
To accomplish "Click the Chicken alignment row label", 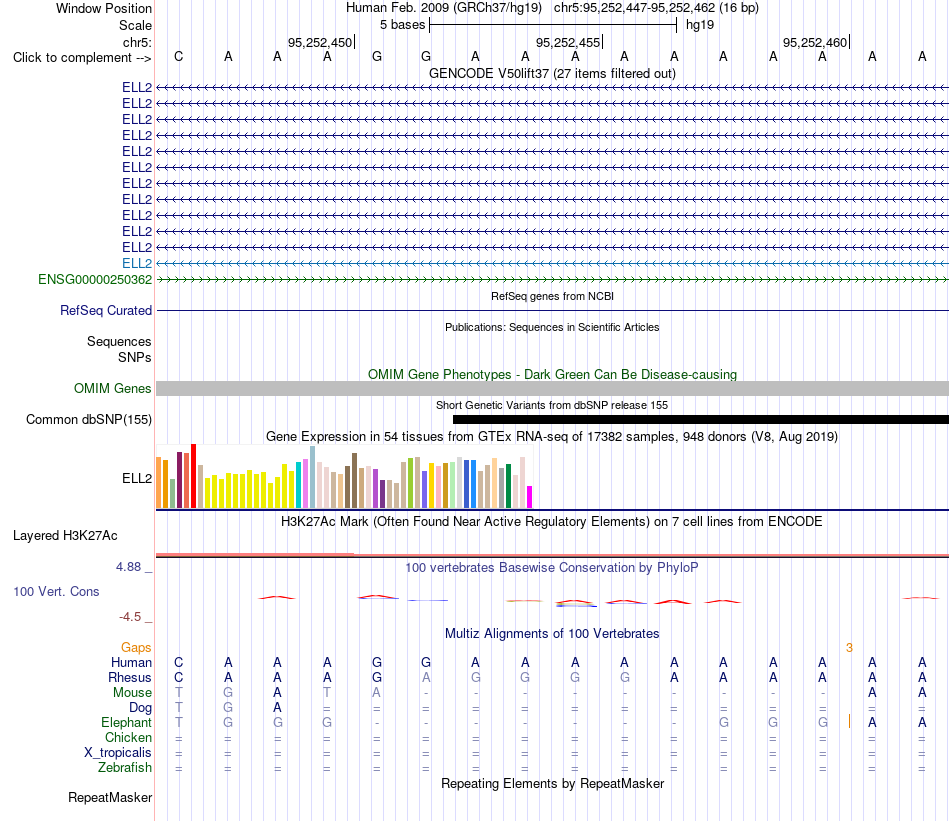I will [x=128, y=737].
